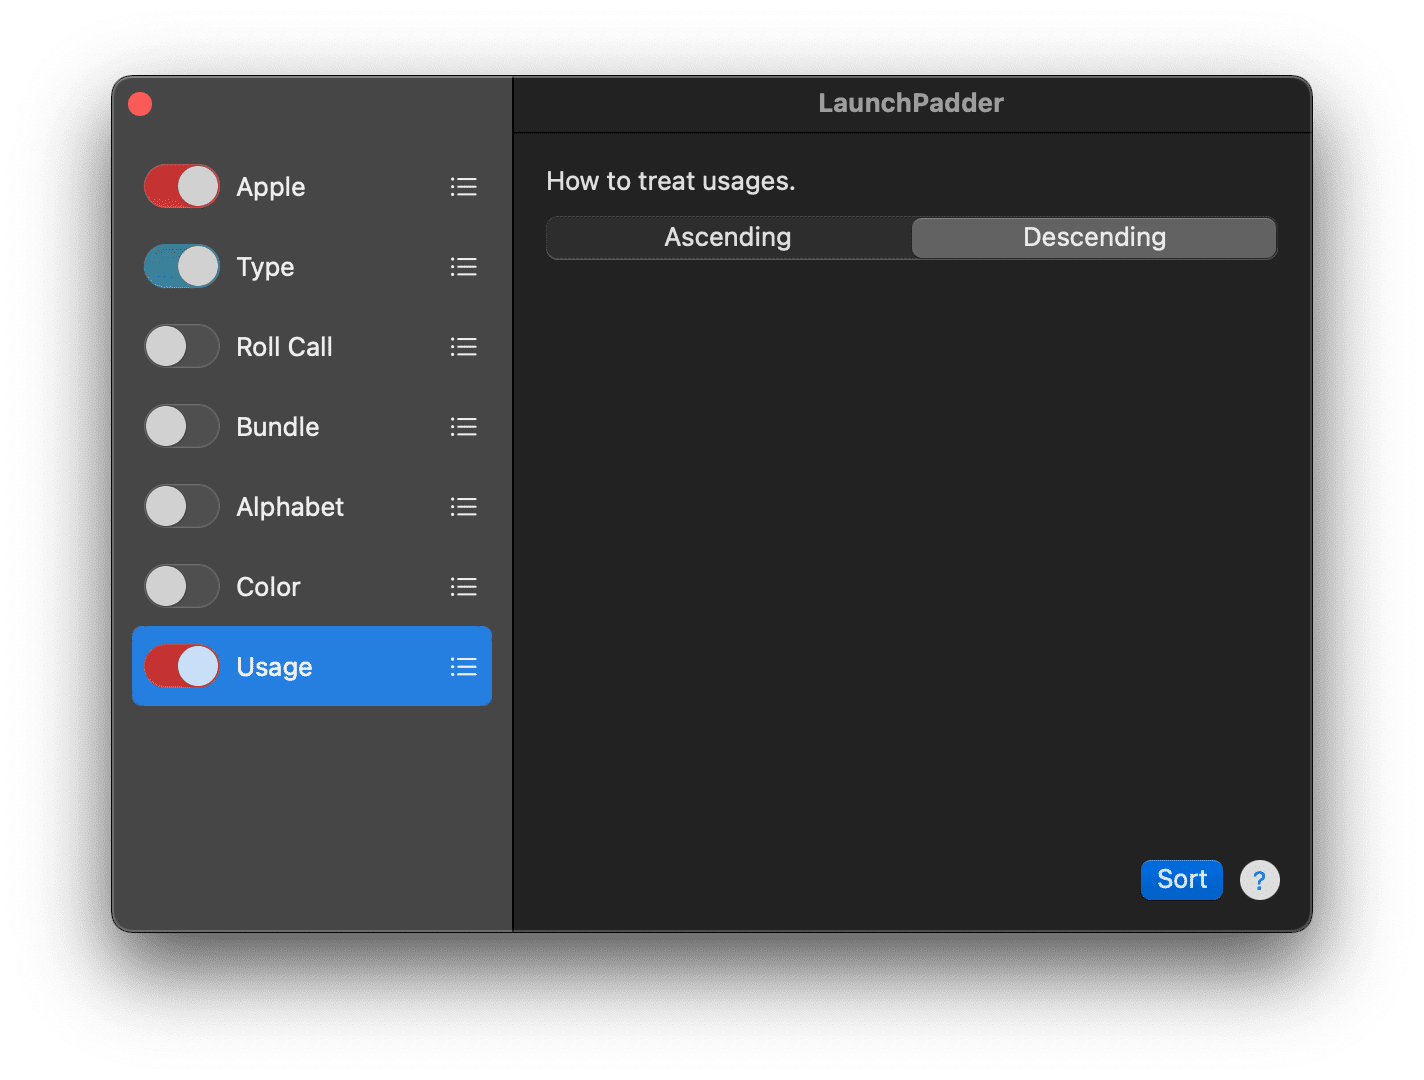Select the Descending segment

1094,238
